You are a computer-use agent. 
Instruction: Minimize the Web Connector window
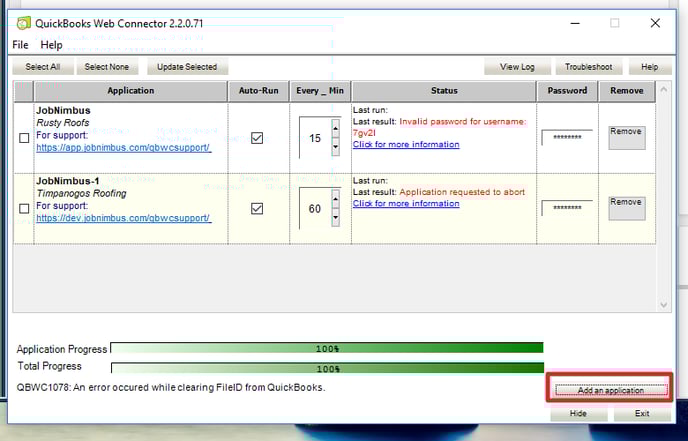(x=575, y=23)
